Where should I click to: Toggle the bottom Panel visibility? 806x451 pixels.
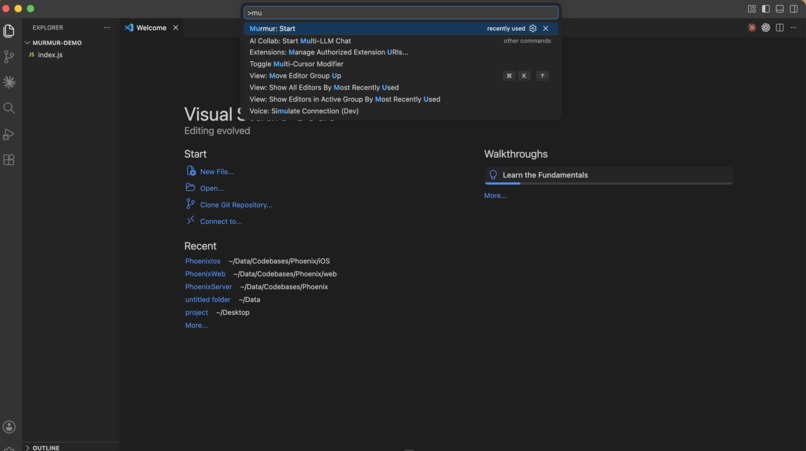780,9
